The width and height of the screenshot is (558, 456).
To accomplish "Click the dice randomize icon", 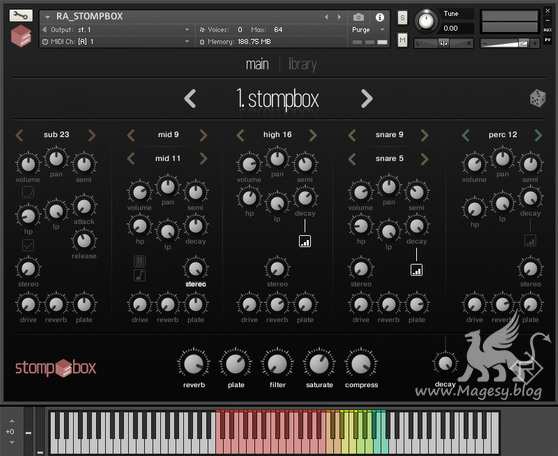I will 537,98.
